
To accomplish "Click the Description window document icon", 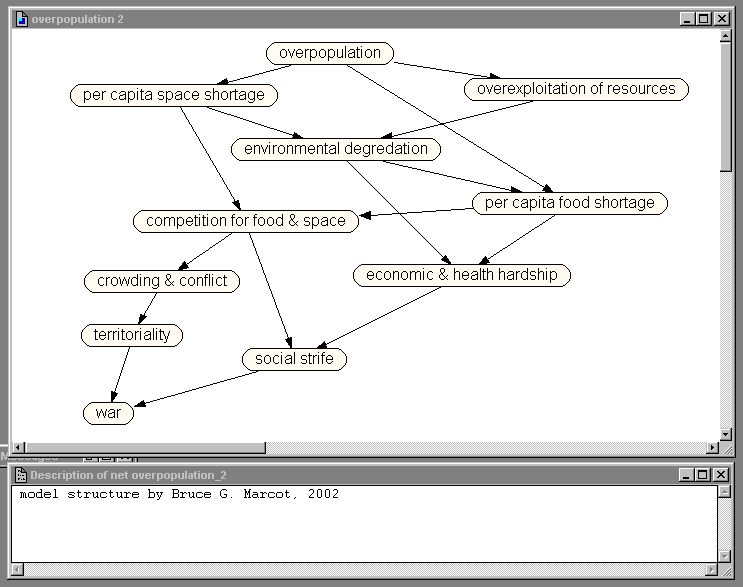I will 21,475.
